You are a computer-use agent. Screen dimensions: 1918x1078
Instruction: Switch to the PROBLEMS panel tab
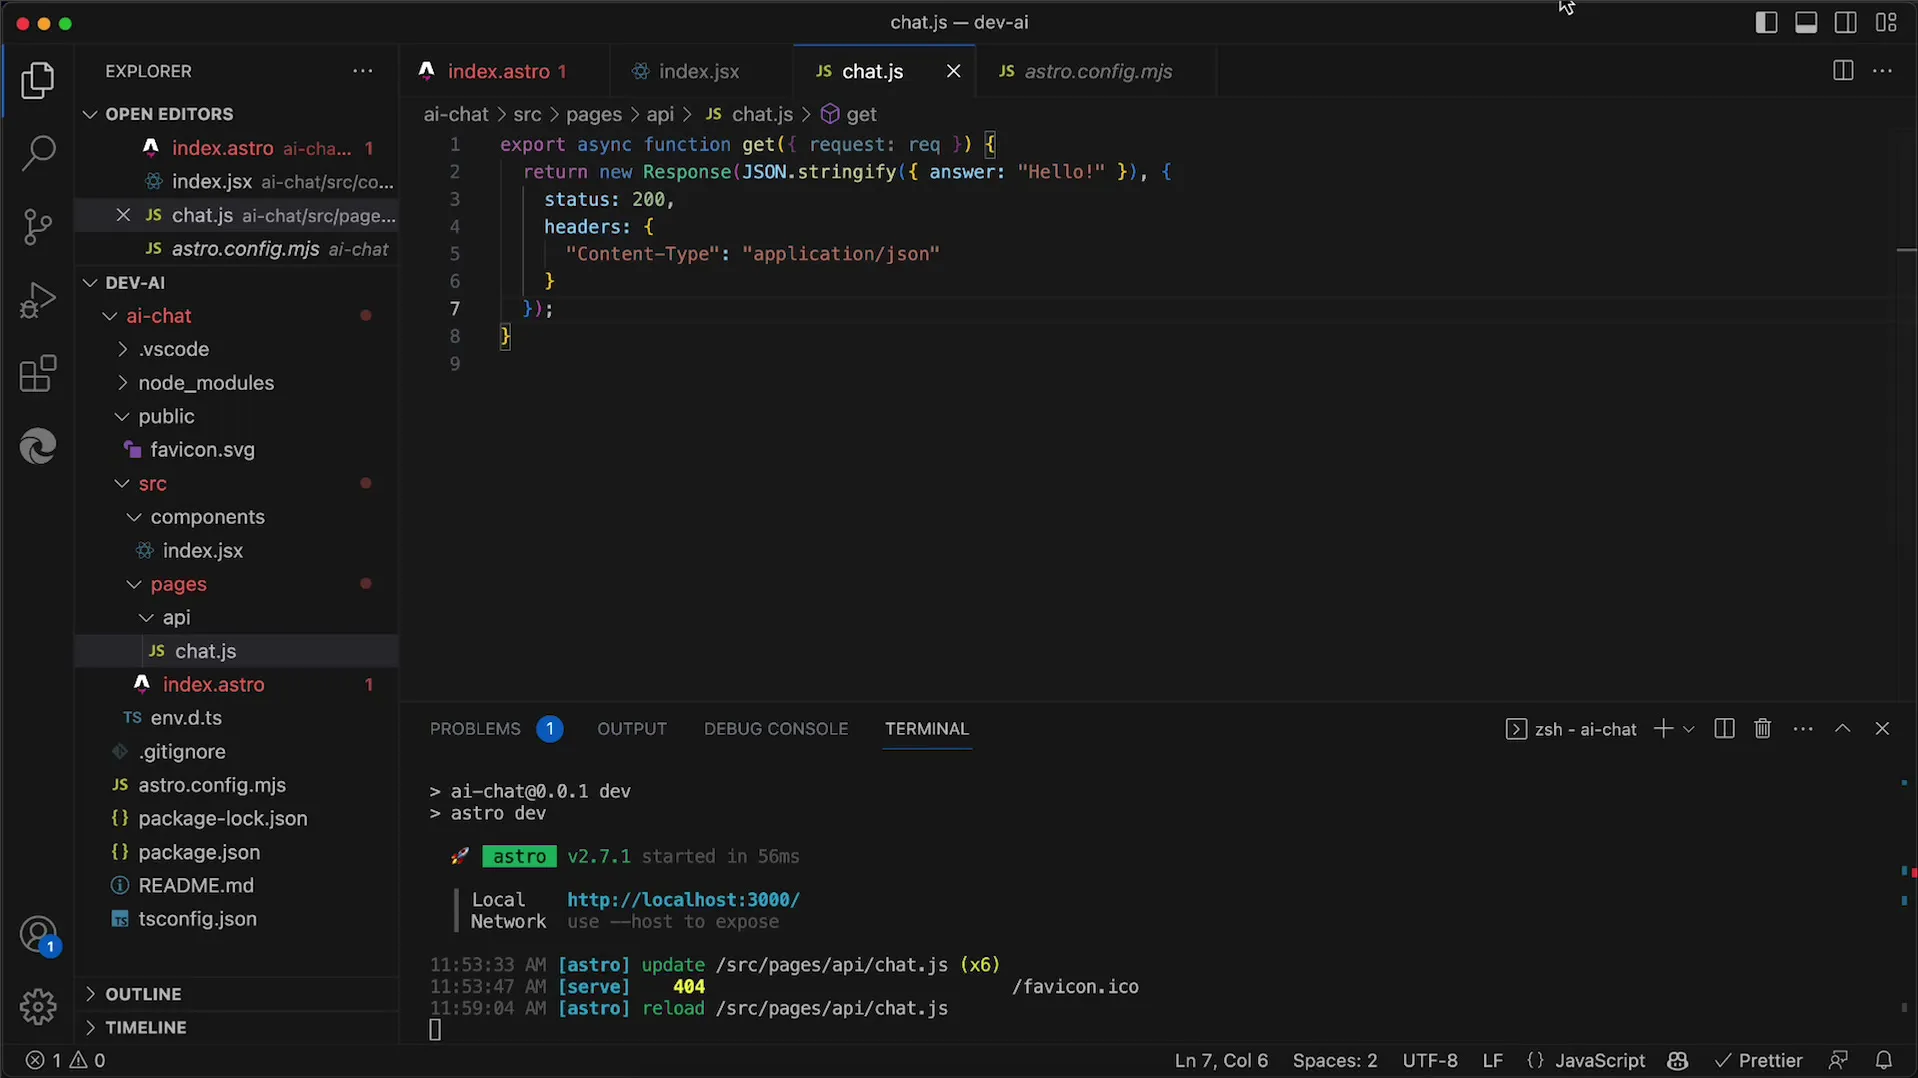pyautogui.click(x=475, y=729)
